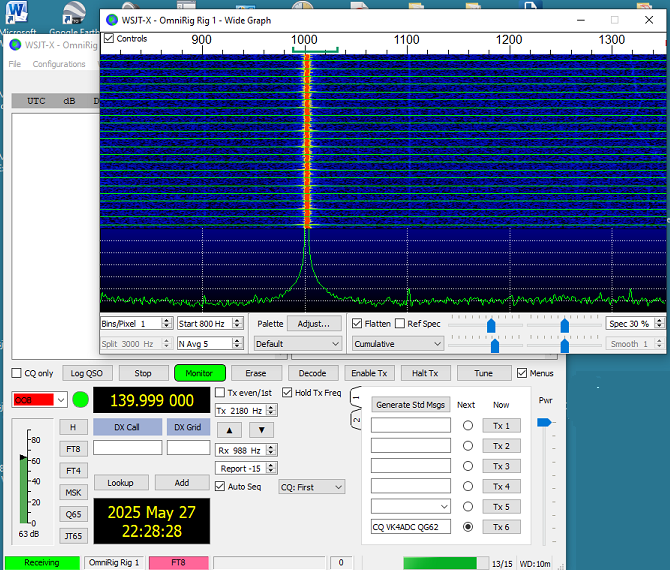Switch to MSK mode button
This screenshot has height=570, width=670.
[73, 492]
